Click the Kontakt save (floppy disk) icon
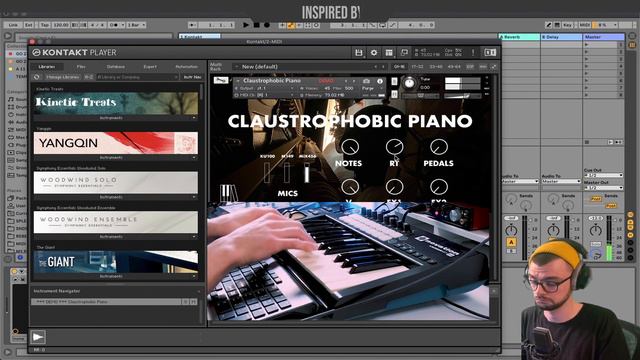Image resolution: width=640 pixels, height=360 pixels. [x=358, y=53]
